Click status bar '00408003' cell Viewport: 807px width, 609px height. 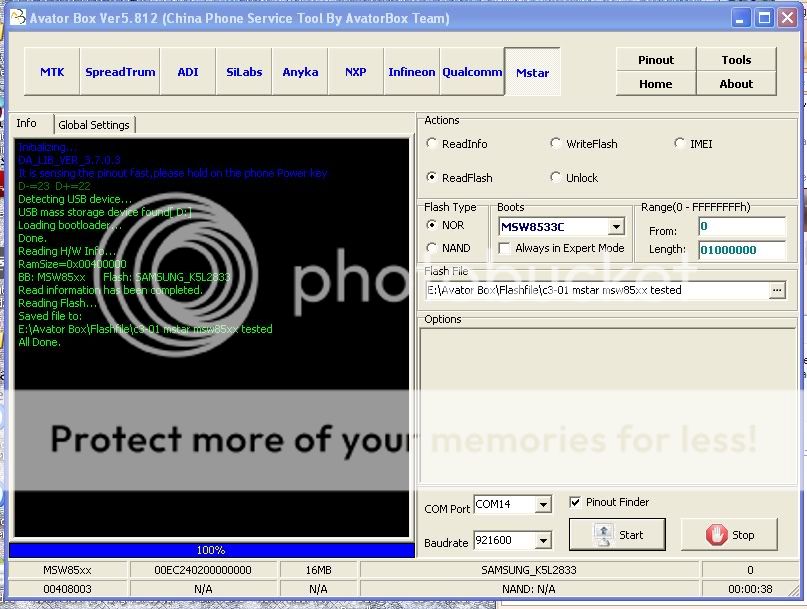pos(67,589)
